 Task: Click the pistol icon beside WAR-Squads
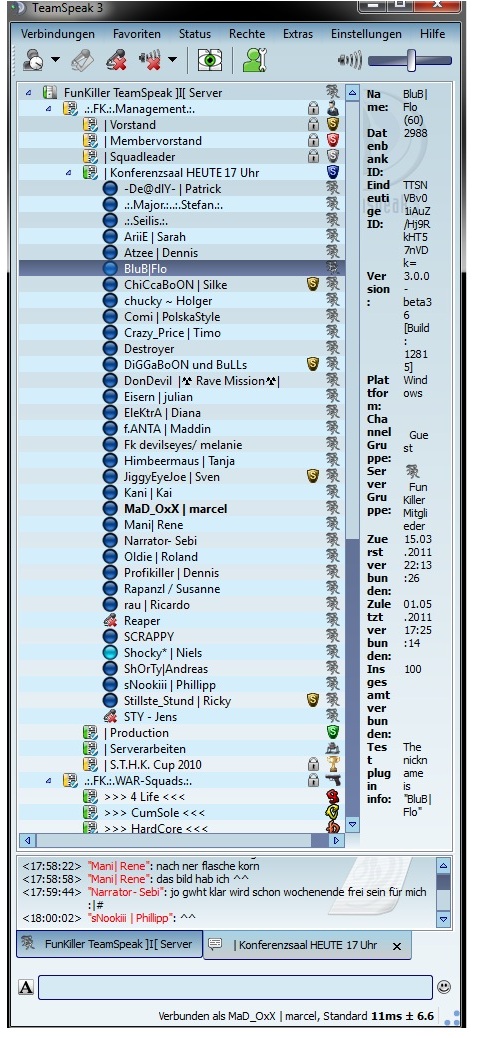click(333, 780)
